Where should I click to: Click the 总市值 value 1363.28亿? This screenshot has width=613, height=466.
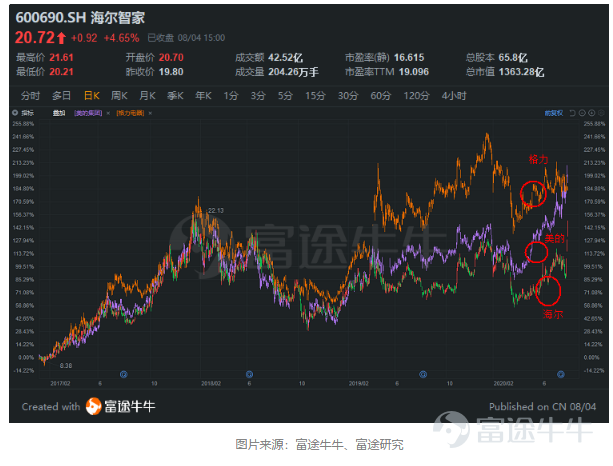pos(521,72)
